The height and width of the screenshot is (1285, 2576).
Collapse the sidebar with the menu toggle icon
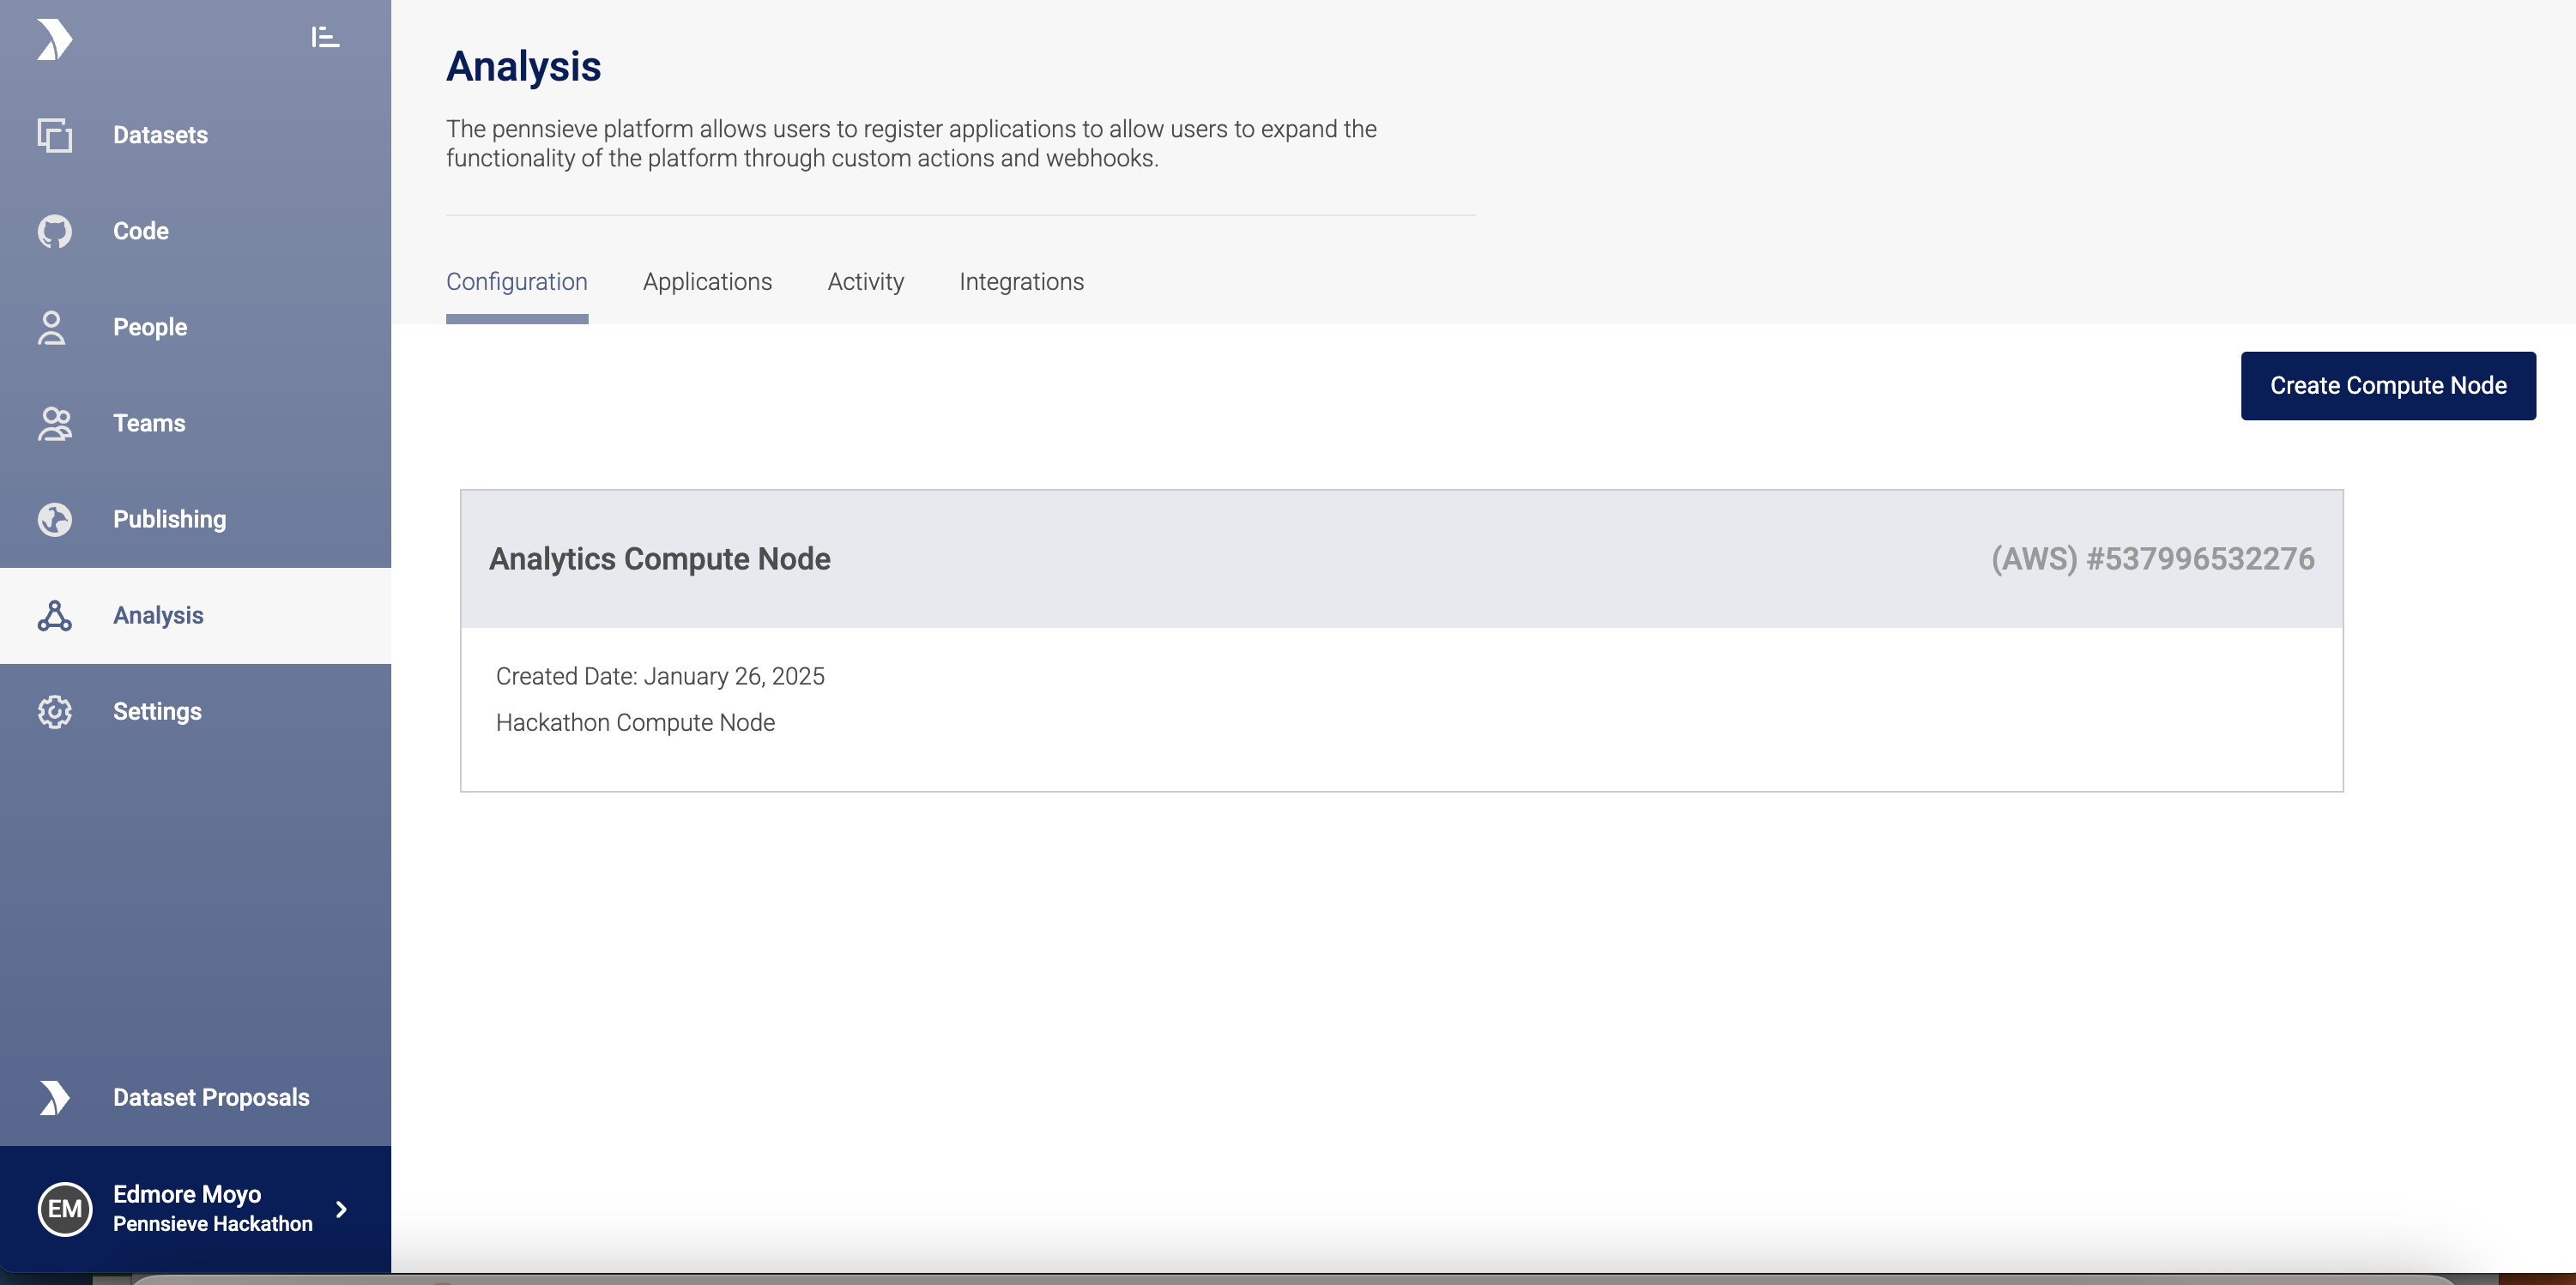[x=325, y=38]
